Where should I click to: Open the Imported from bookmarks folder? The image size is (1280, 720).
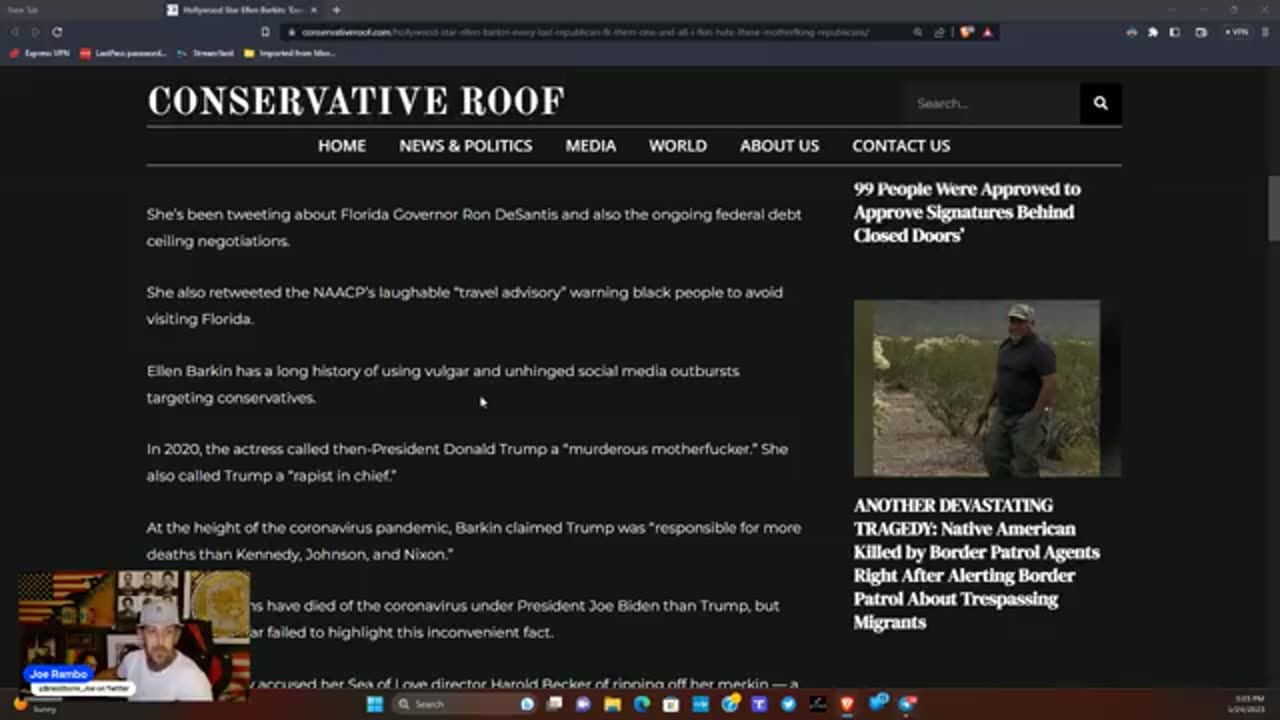pos(290,53)
